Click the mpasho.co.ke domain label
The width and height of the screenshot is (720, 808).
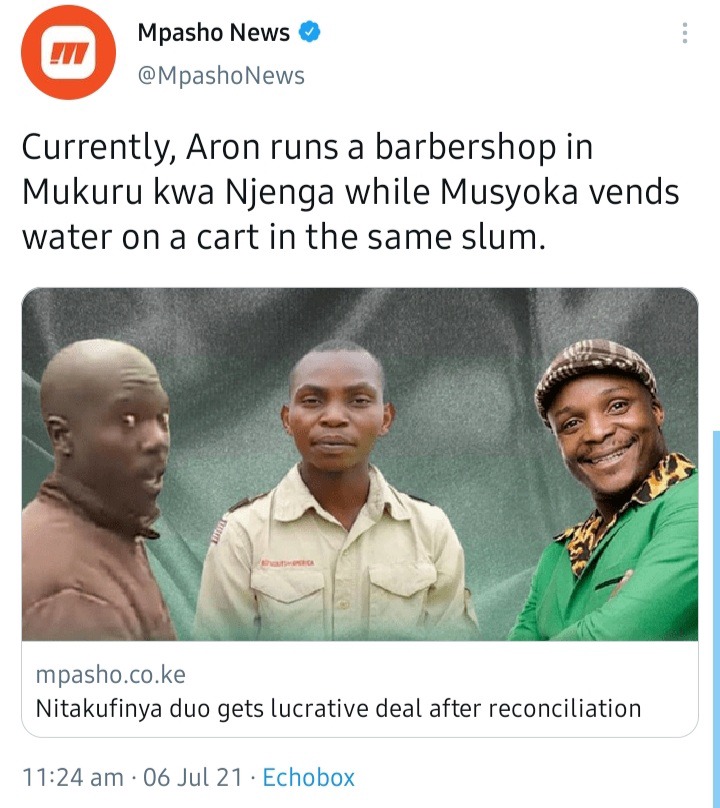[110, 675]
